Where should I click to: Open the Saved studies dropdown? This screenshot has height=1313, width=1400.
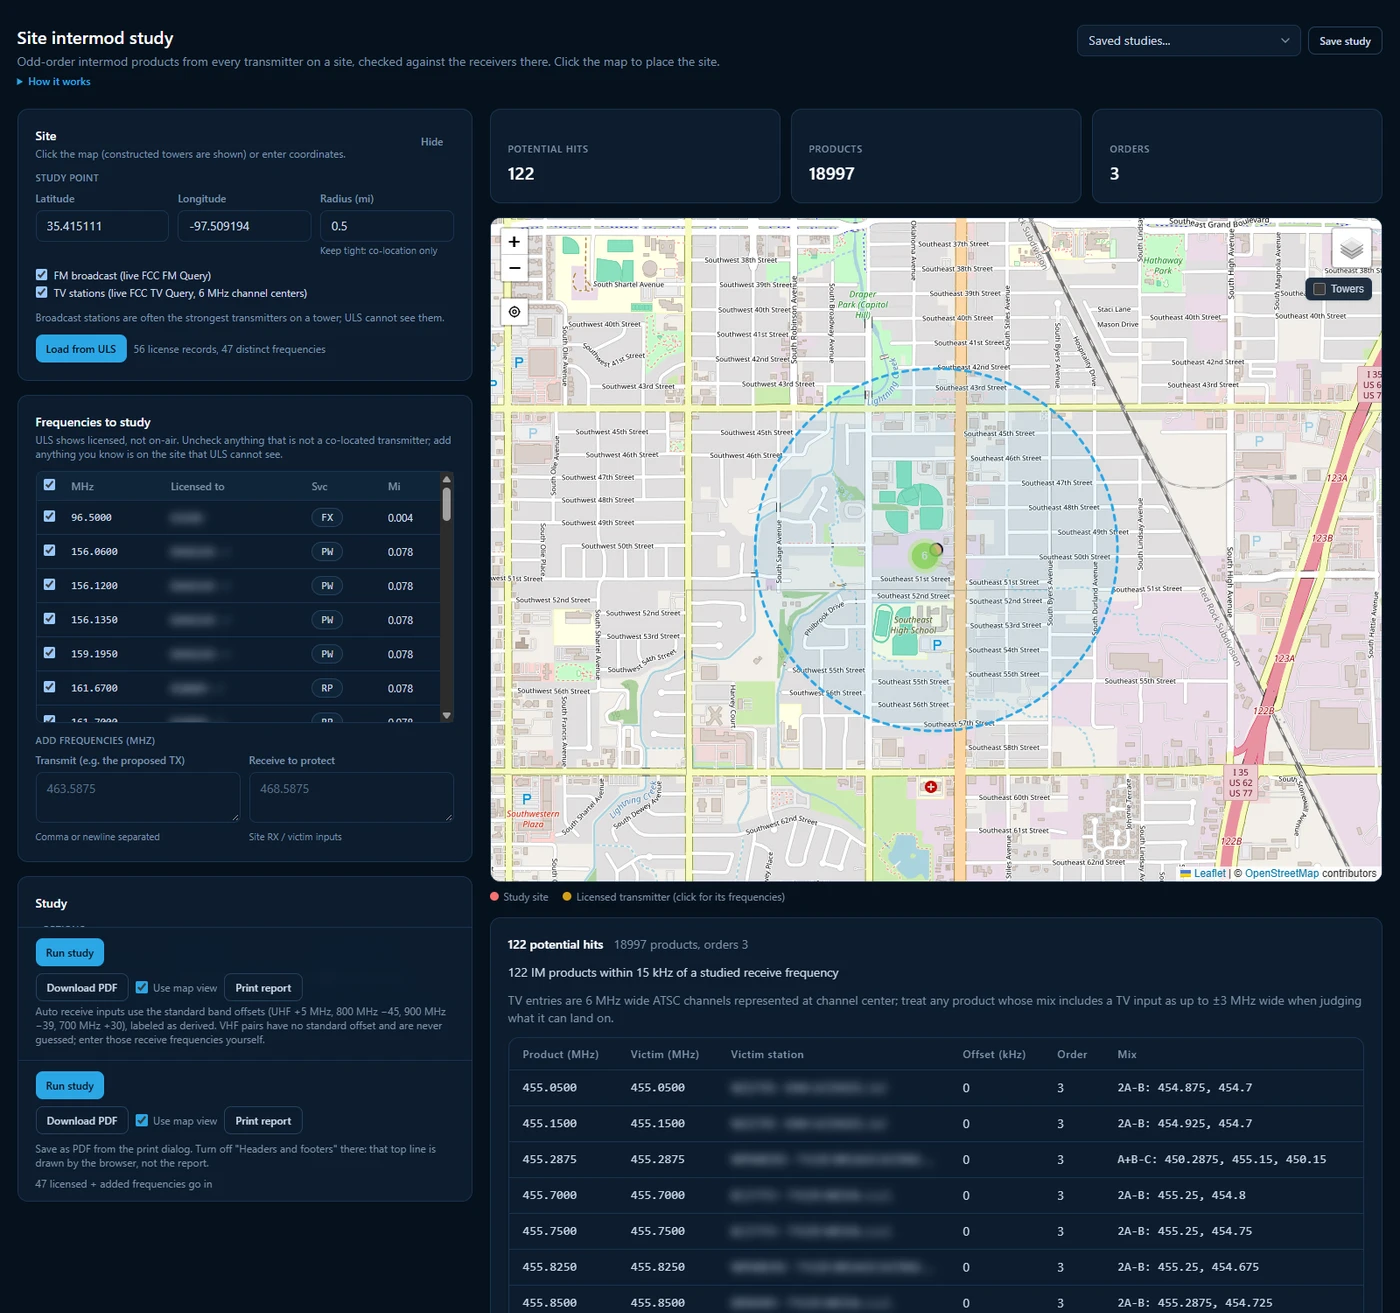tap(1188, 41)
